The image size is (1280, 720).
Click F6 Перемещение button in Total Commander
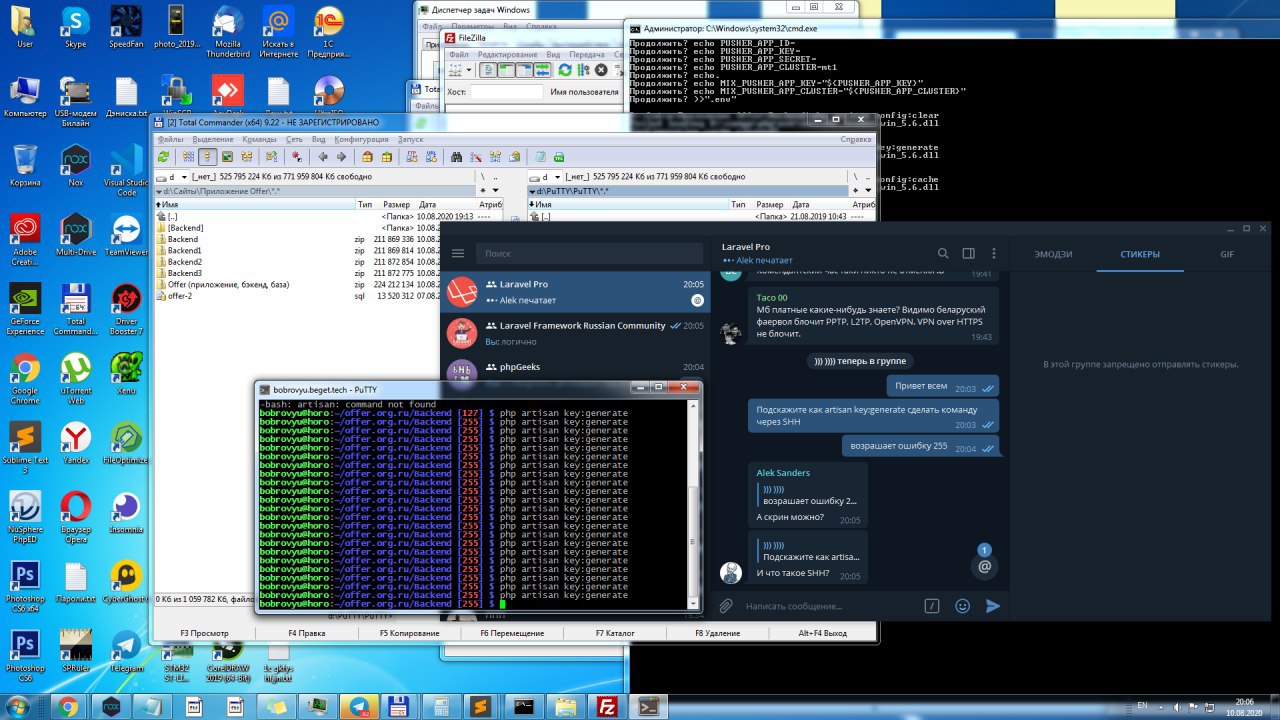click(x=512, y=634)
